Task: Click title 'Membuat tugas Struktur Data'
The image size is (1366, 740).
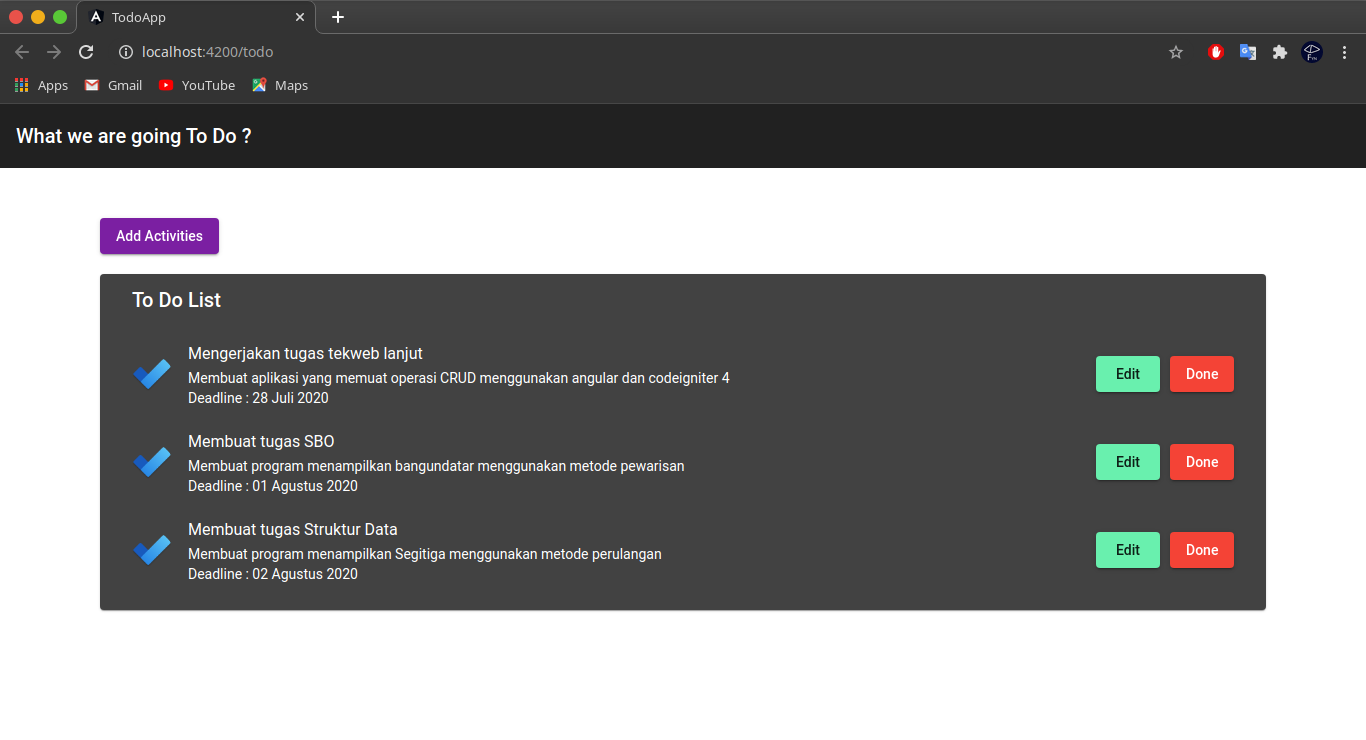Action: click(293, 529)
